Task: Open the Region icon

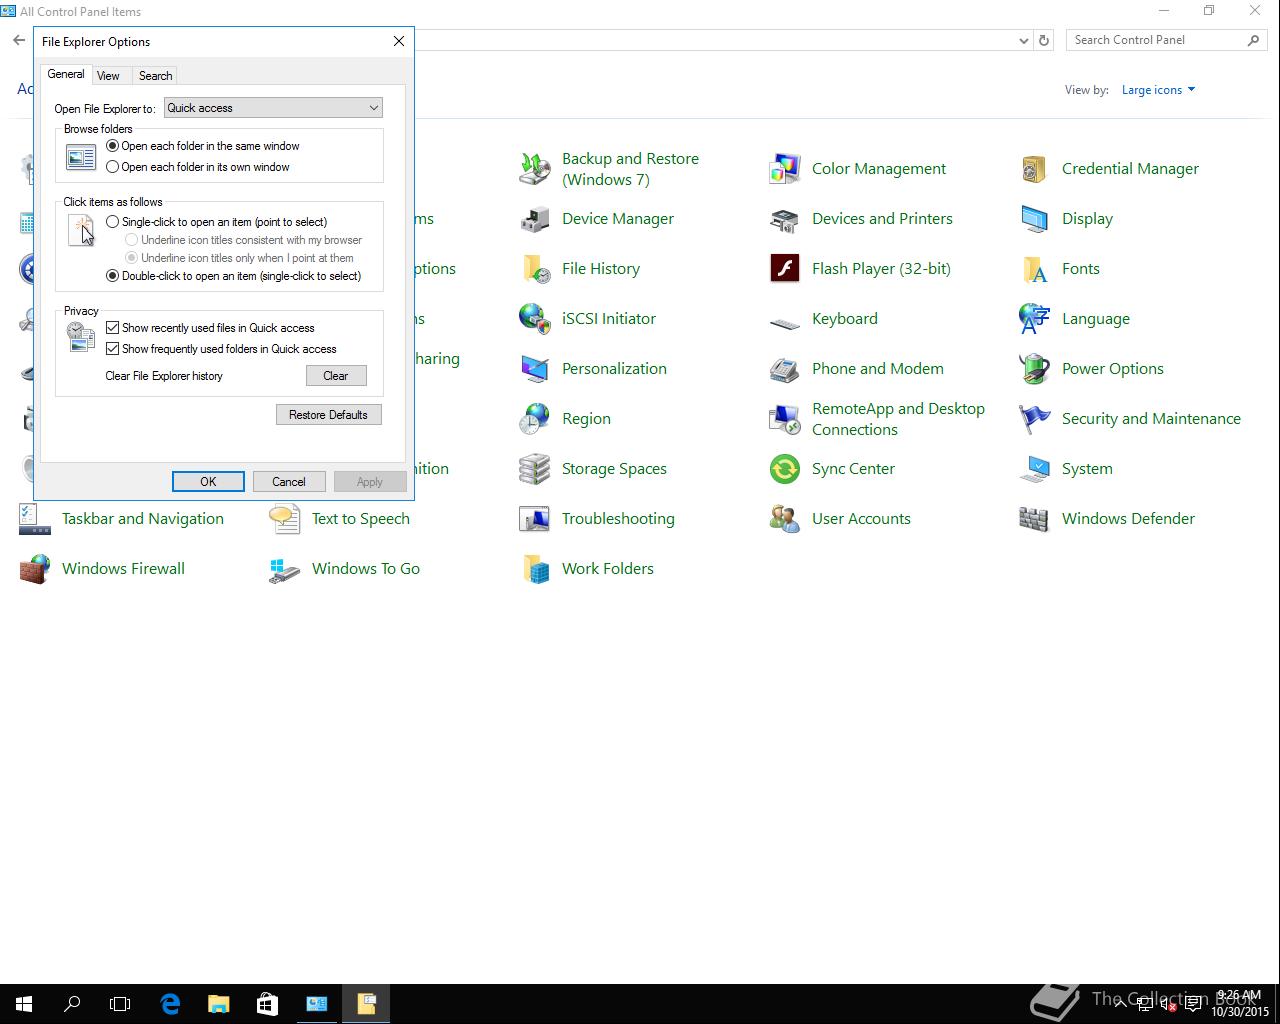Action: point(535,419)
